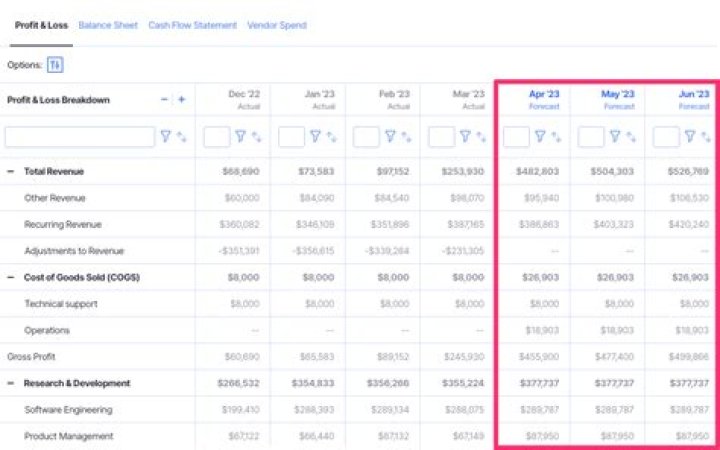Select the Adjustments to Revenue row label
The image size is (720, 450).
click(74, 251)
